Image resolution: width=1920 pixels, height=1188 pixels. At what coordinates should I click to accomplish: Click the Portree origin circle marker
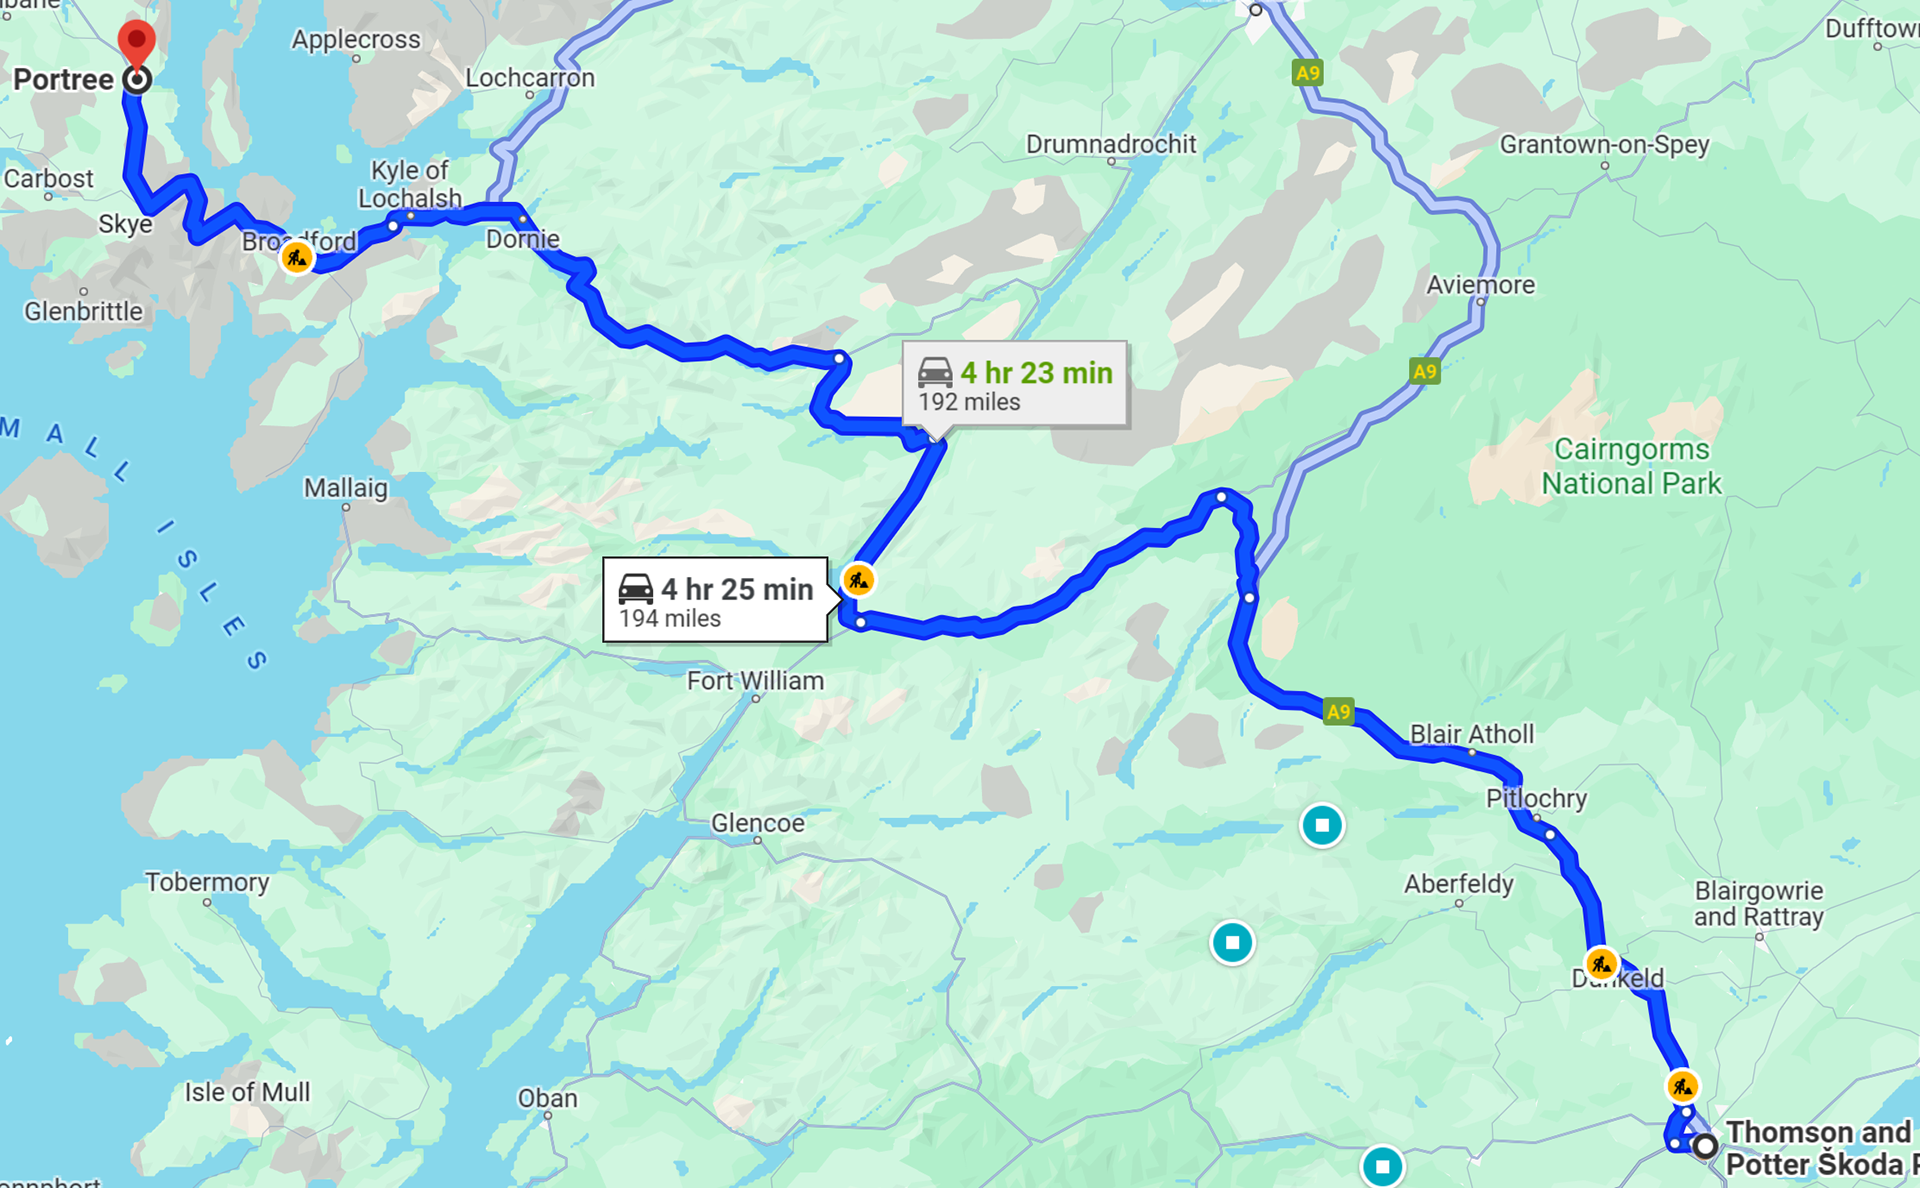137,80
